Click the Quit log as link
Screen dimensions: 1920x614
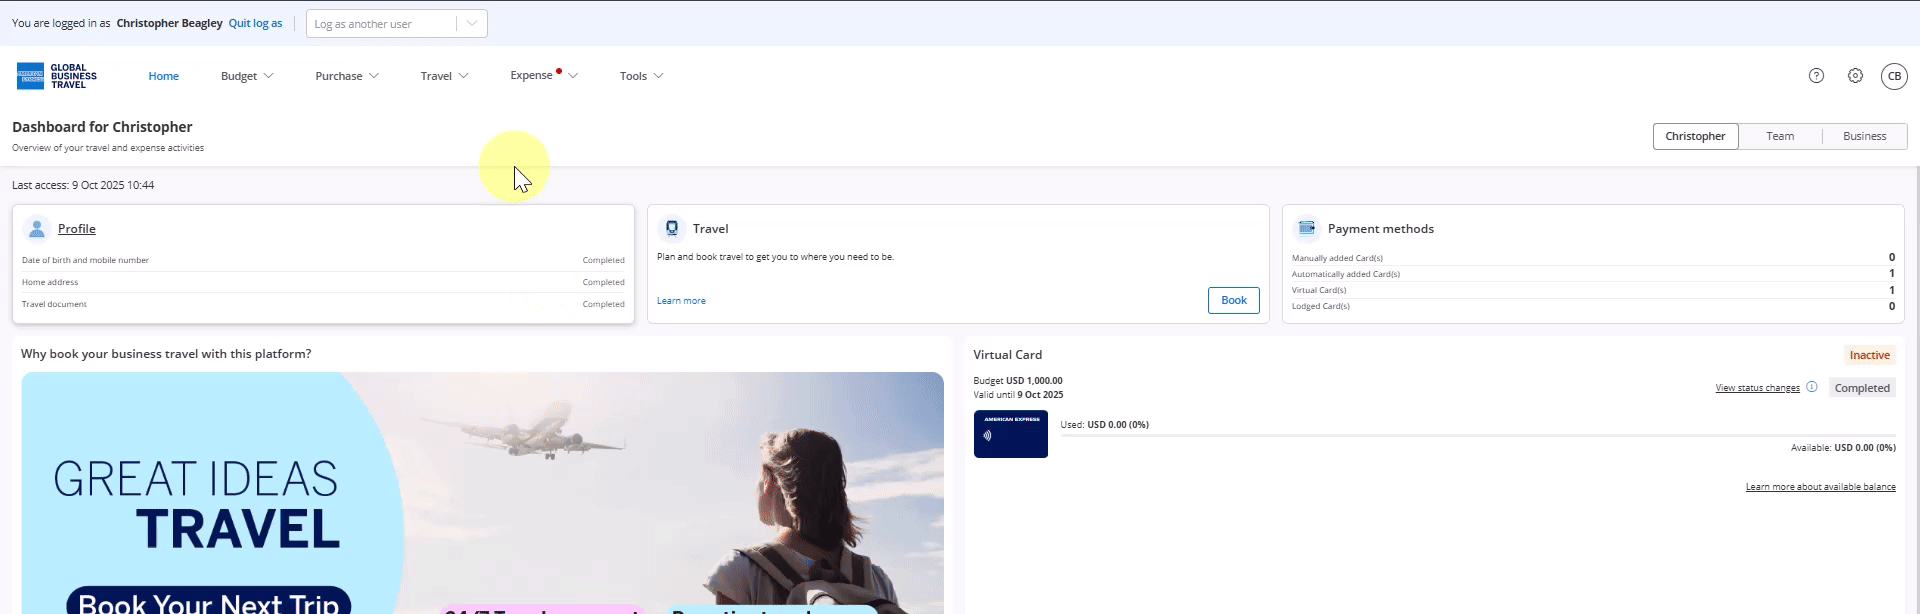pos(255,23)
